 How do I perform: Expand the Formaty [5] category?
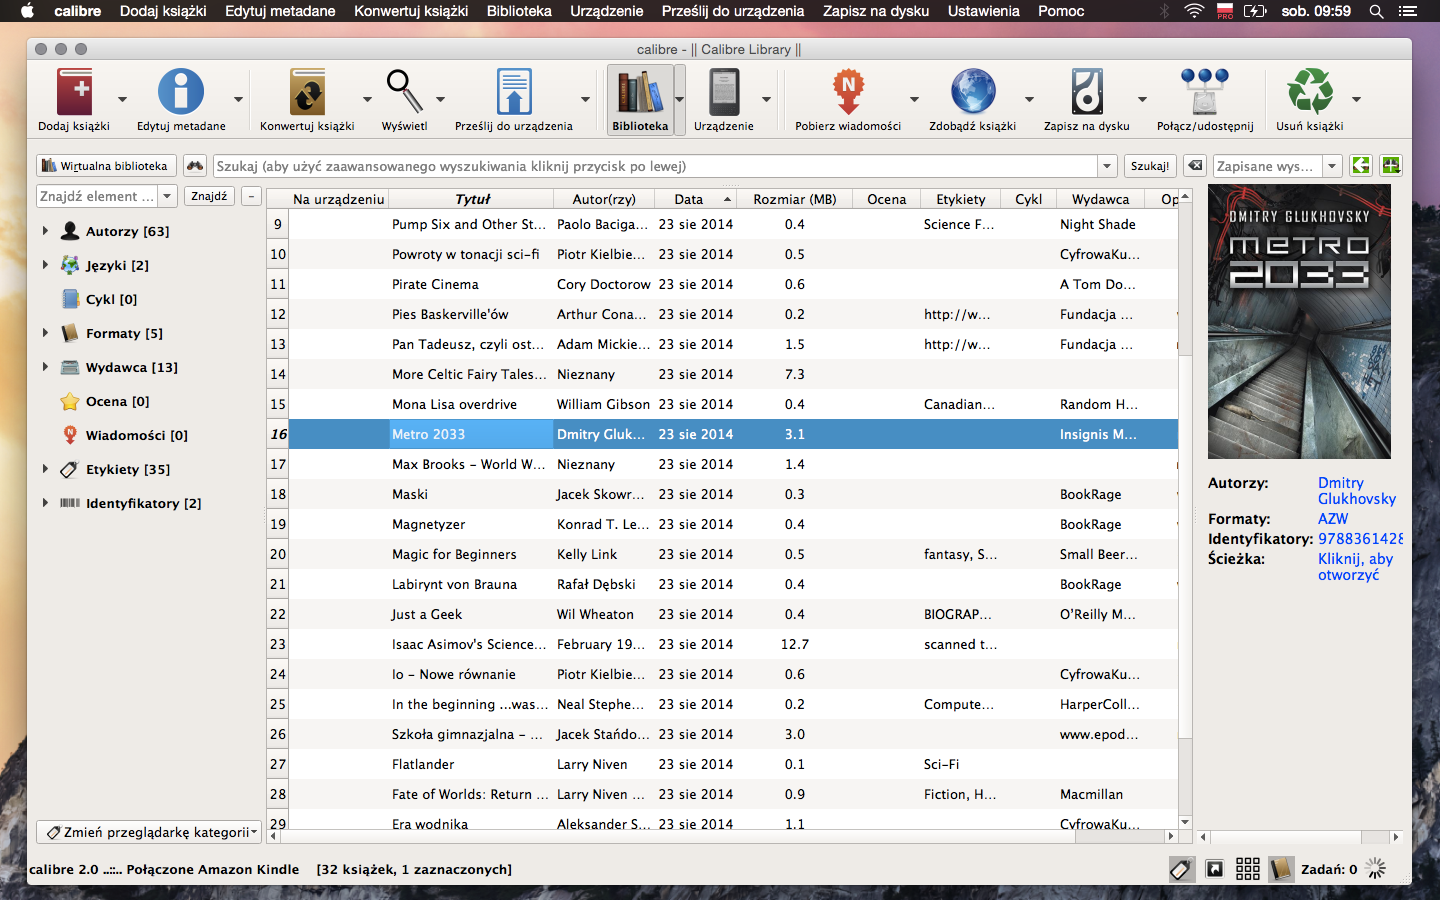click(45, 333)
